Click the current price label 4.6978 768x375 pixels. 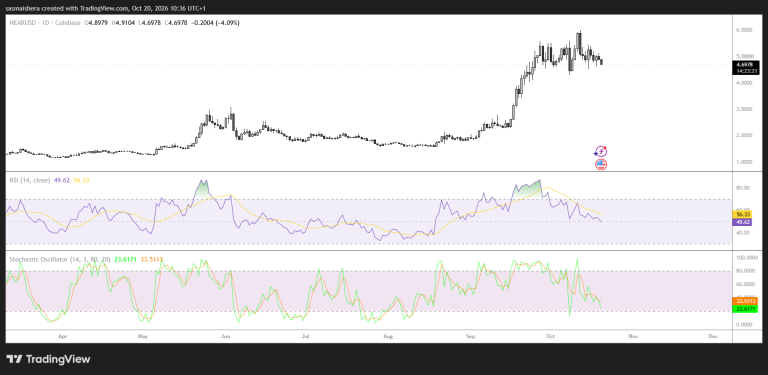(x=746, y=65)
